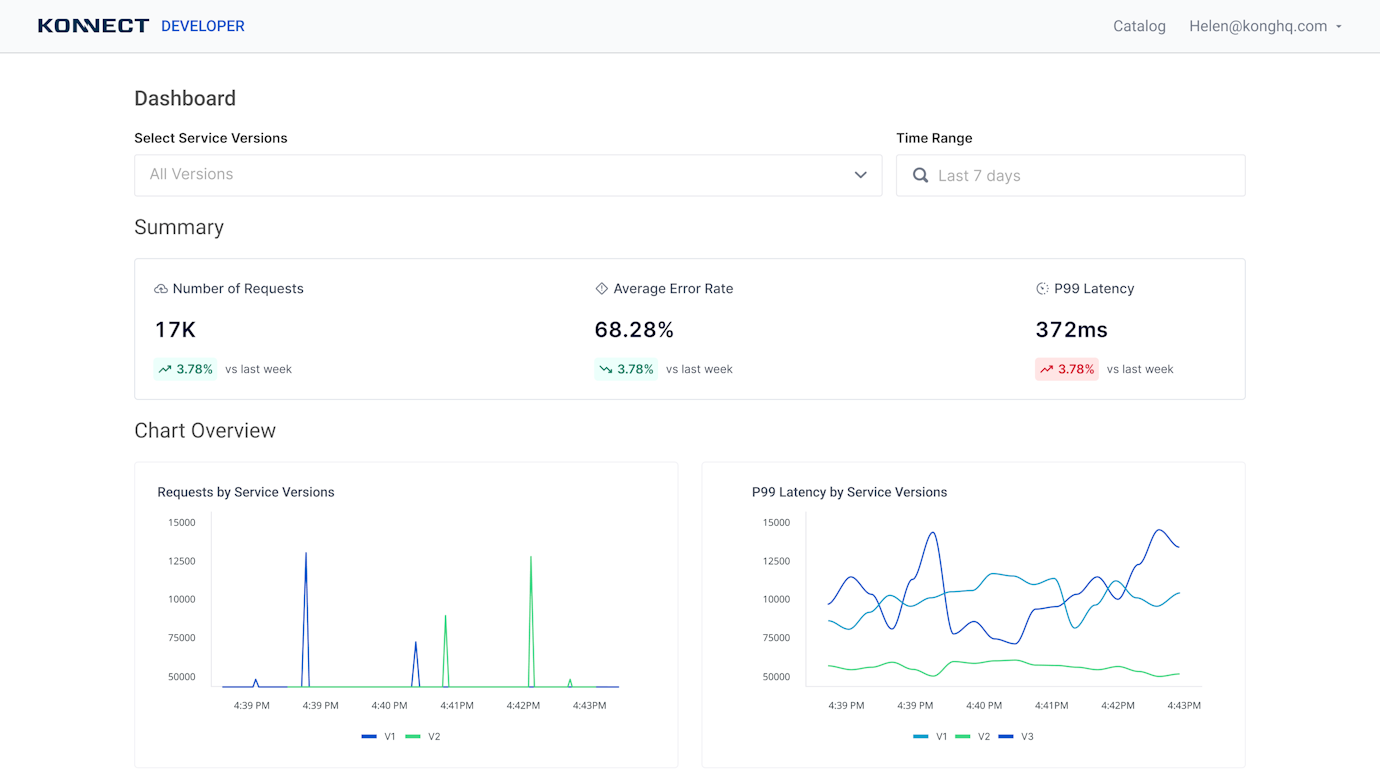Click the magnifier icon in the Time Range field
Image resolution: width=1380 pixels, height=776 pixels.
point(920,175)
